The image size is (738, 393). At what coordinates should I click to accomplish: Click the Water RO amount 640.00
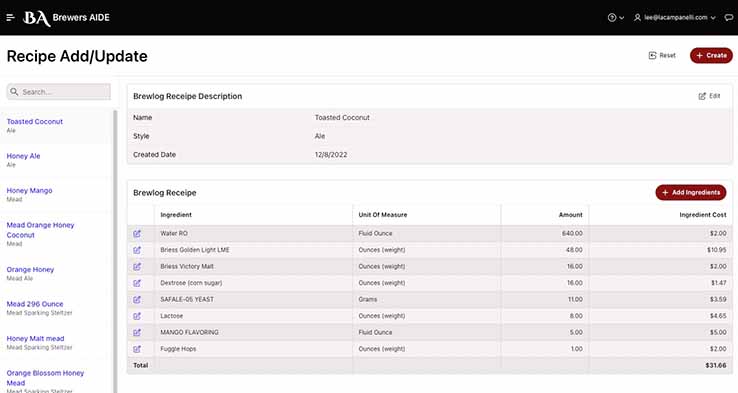tap(572, 233)
